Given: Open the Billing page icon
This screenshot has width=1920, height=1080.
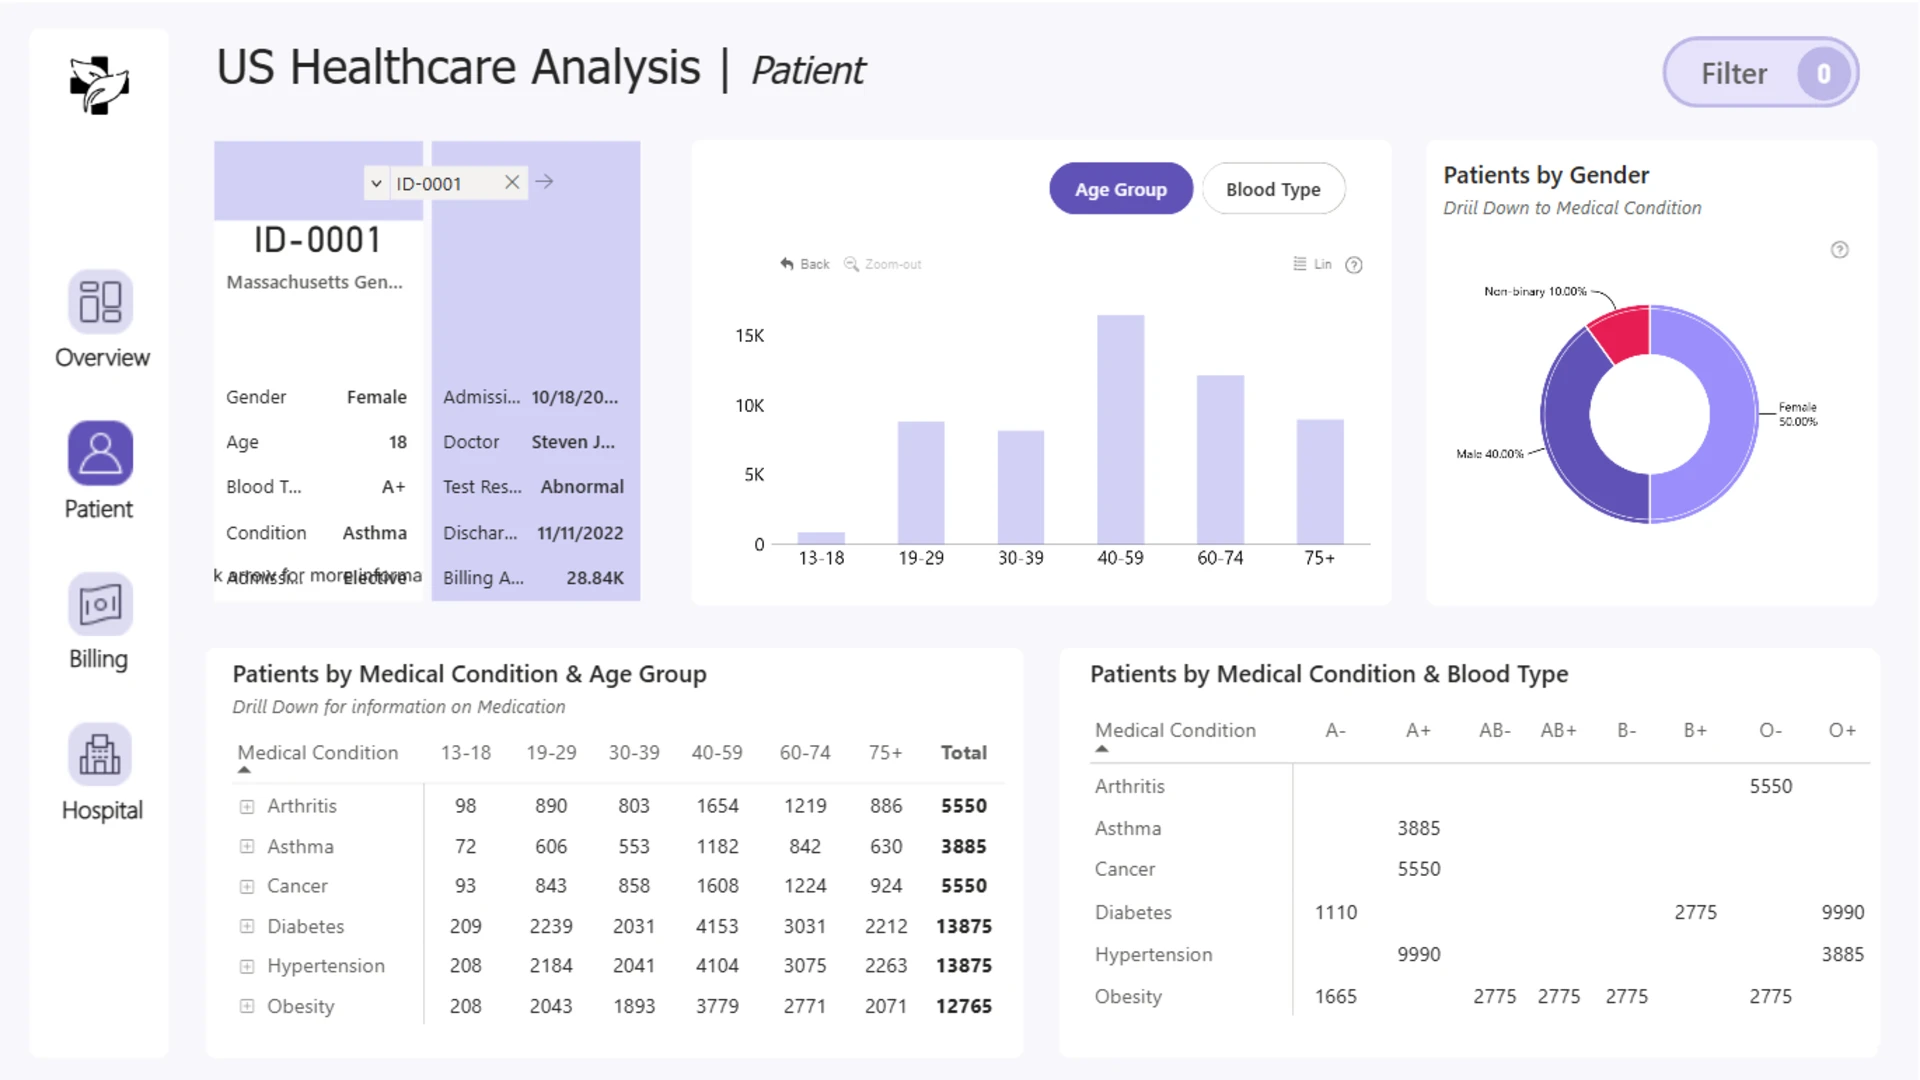Looking at the screenshot, I should (100, 604).
